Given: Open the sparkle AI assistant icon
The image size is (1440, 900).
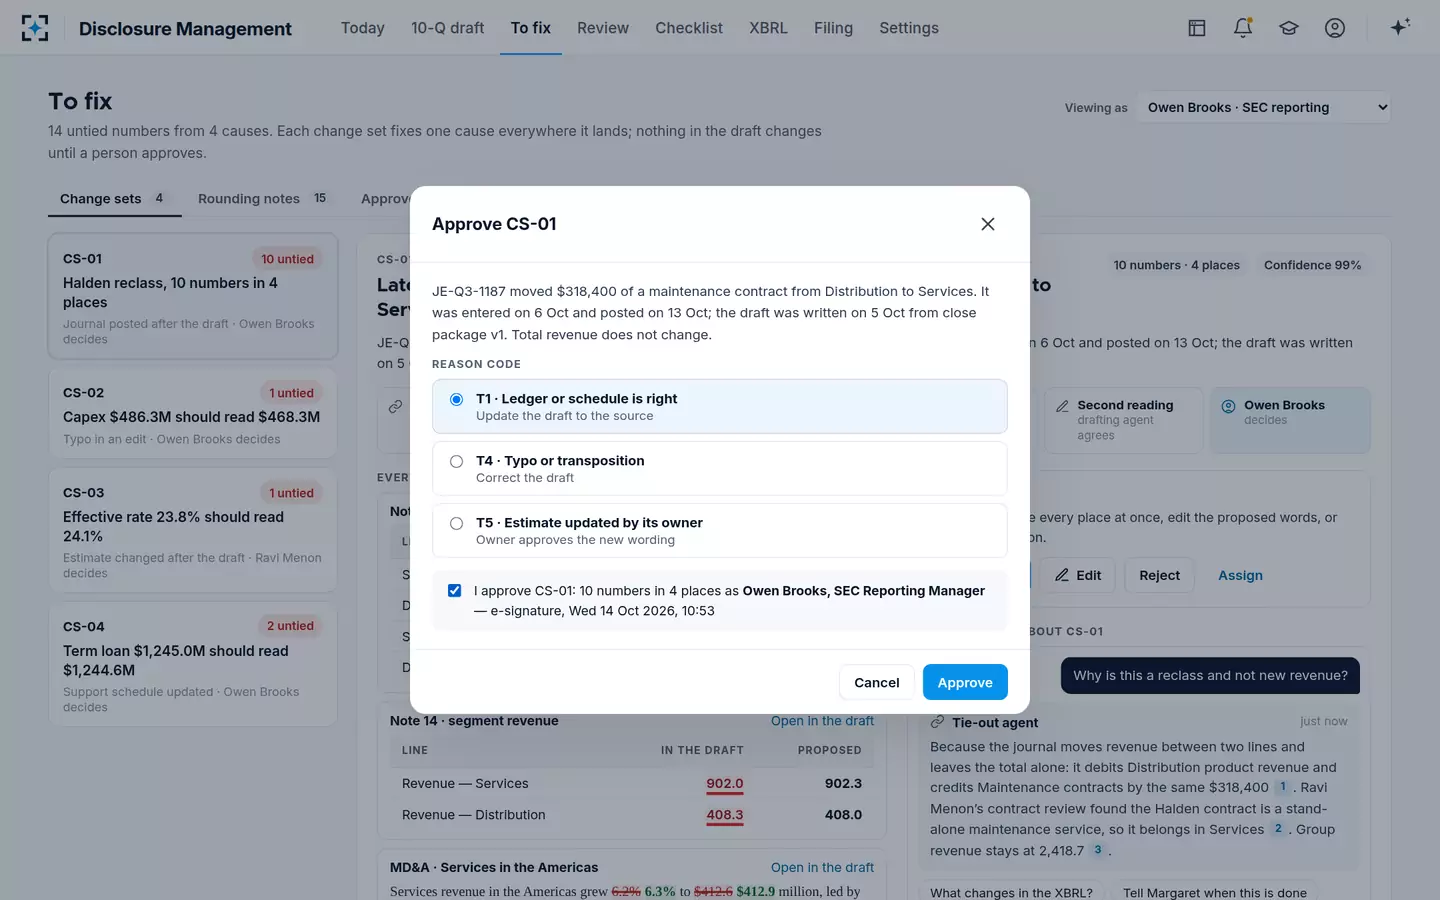Looking at the screenshot, I should point(1400,27).
